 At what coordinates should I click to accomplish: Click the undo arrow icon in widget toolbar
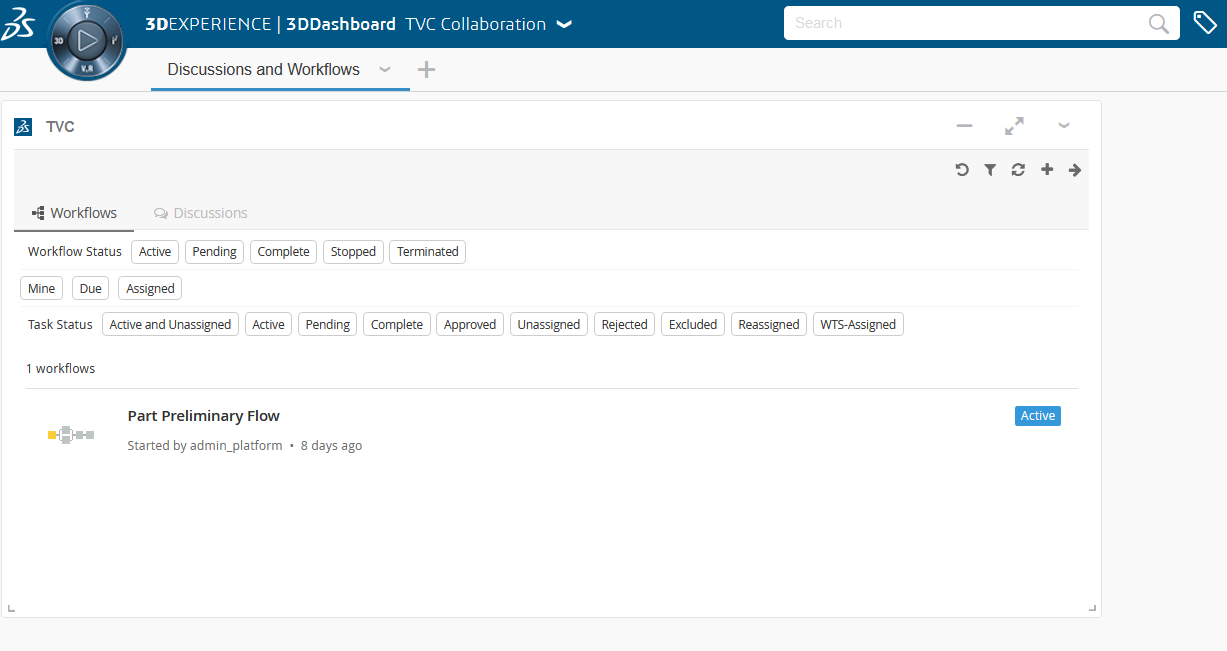click(x=962, y=170)
